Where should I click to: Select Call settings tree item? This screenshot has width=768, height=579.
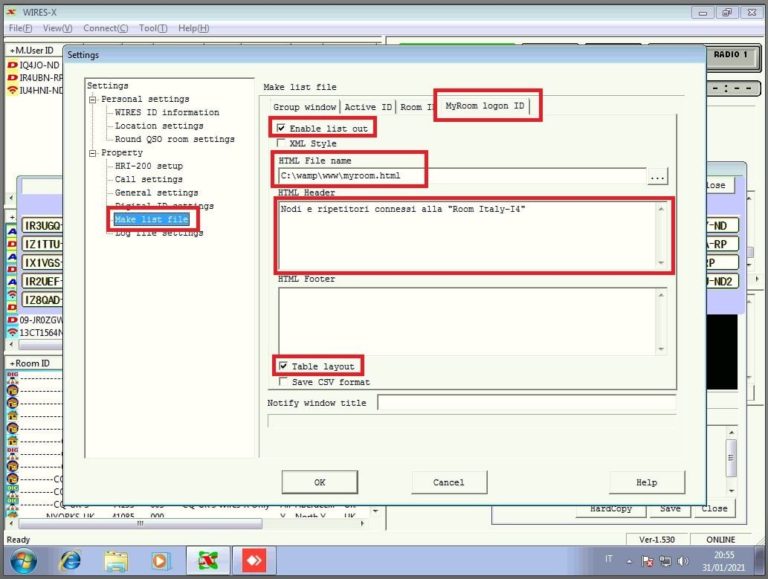(x=148, y=179)
